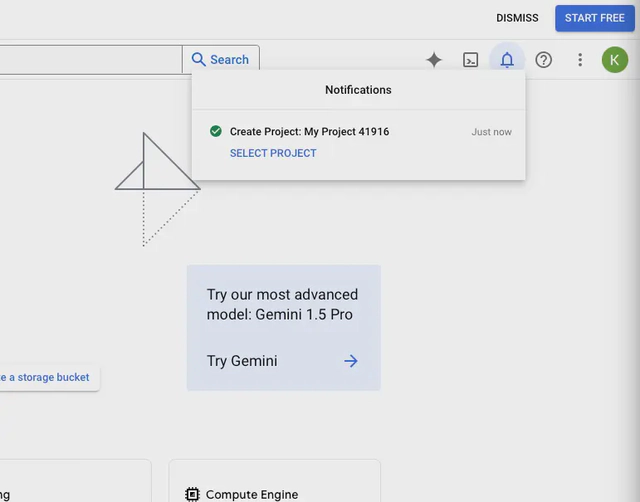Open the three-dot settings menu
Screen dimensions: 640x502
tap(580, 60)
